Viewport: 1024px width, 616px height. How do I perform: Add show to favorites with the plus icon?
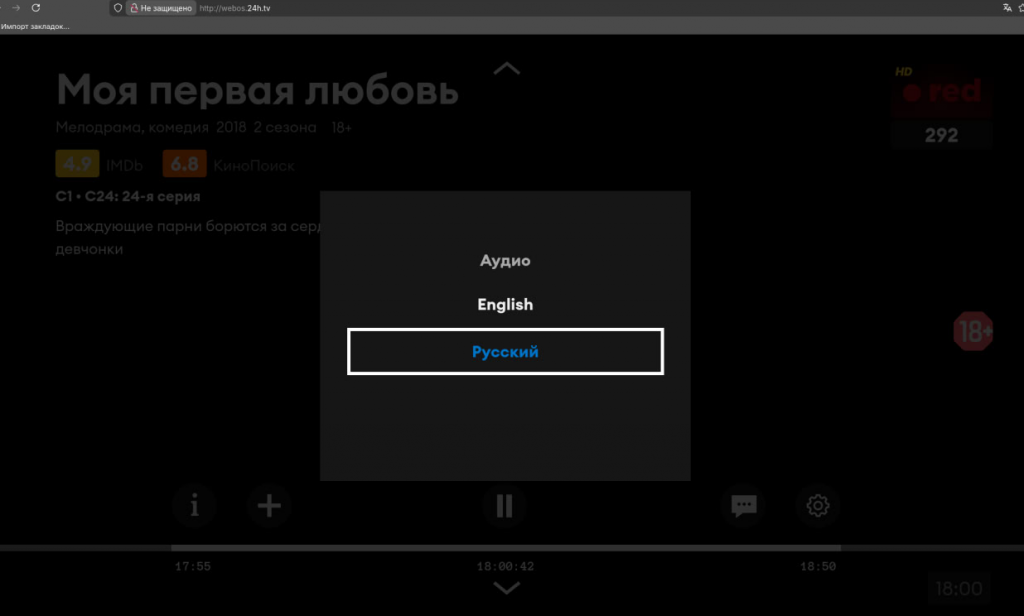point(269,506)
